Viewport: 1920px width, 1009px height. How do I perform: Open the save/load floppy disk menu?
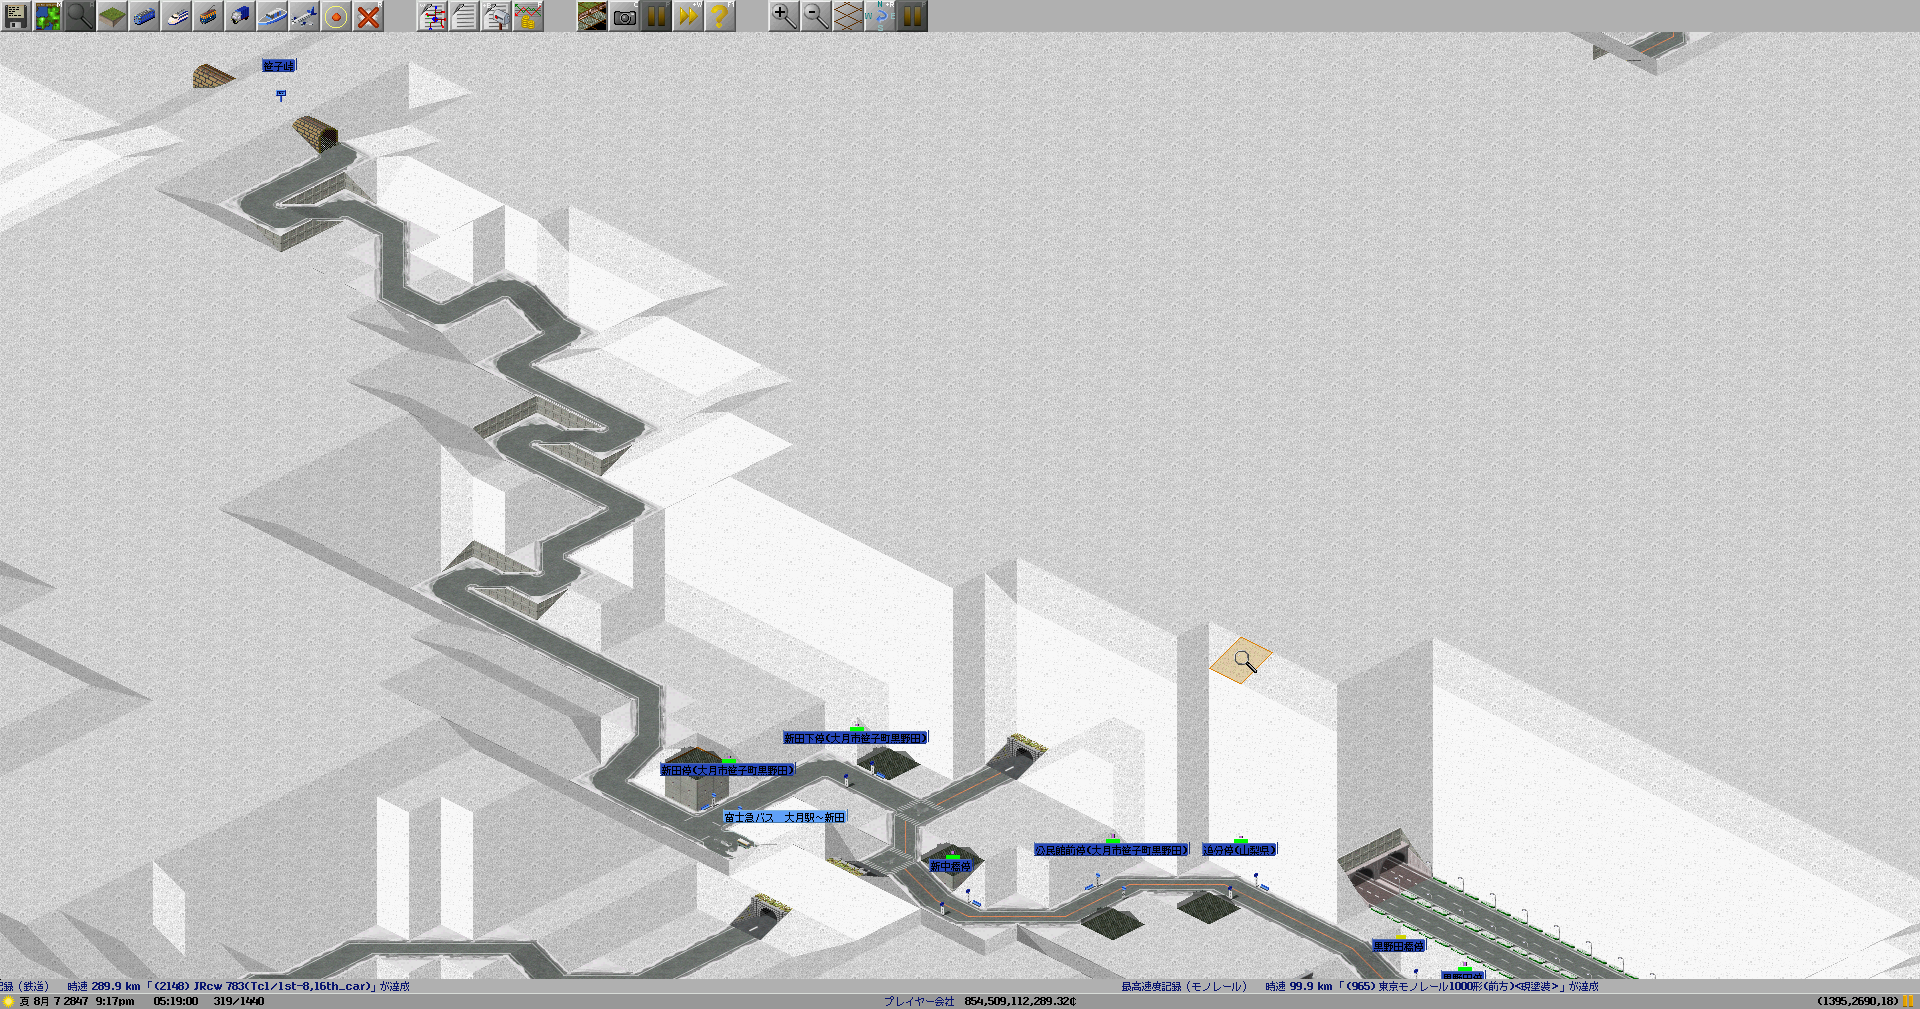[16, 16]
